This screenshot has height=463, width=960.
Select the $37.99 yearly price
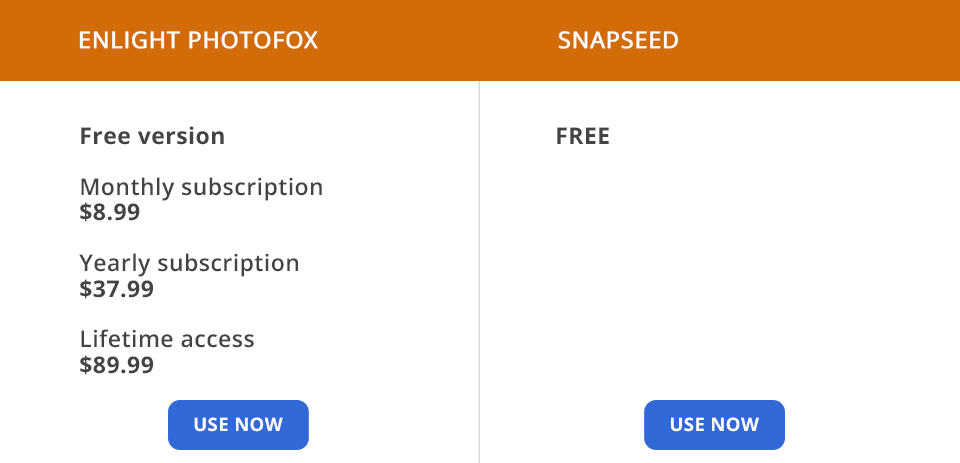116,289
